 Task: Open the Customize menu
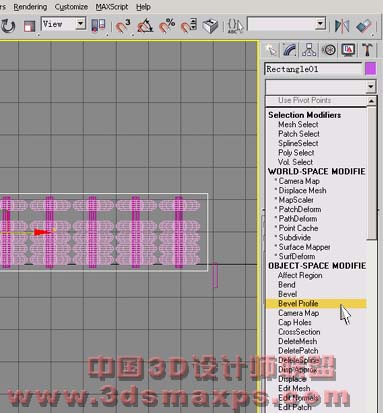(x=71, y=7)
